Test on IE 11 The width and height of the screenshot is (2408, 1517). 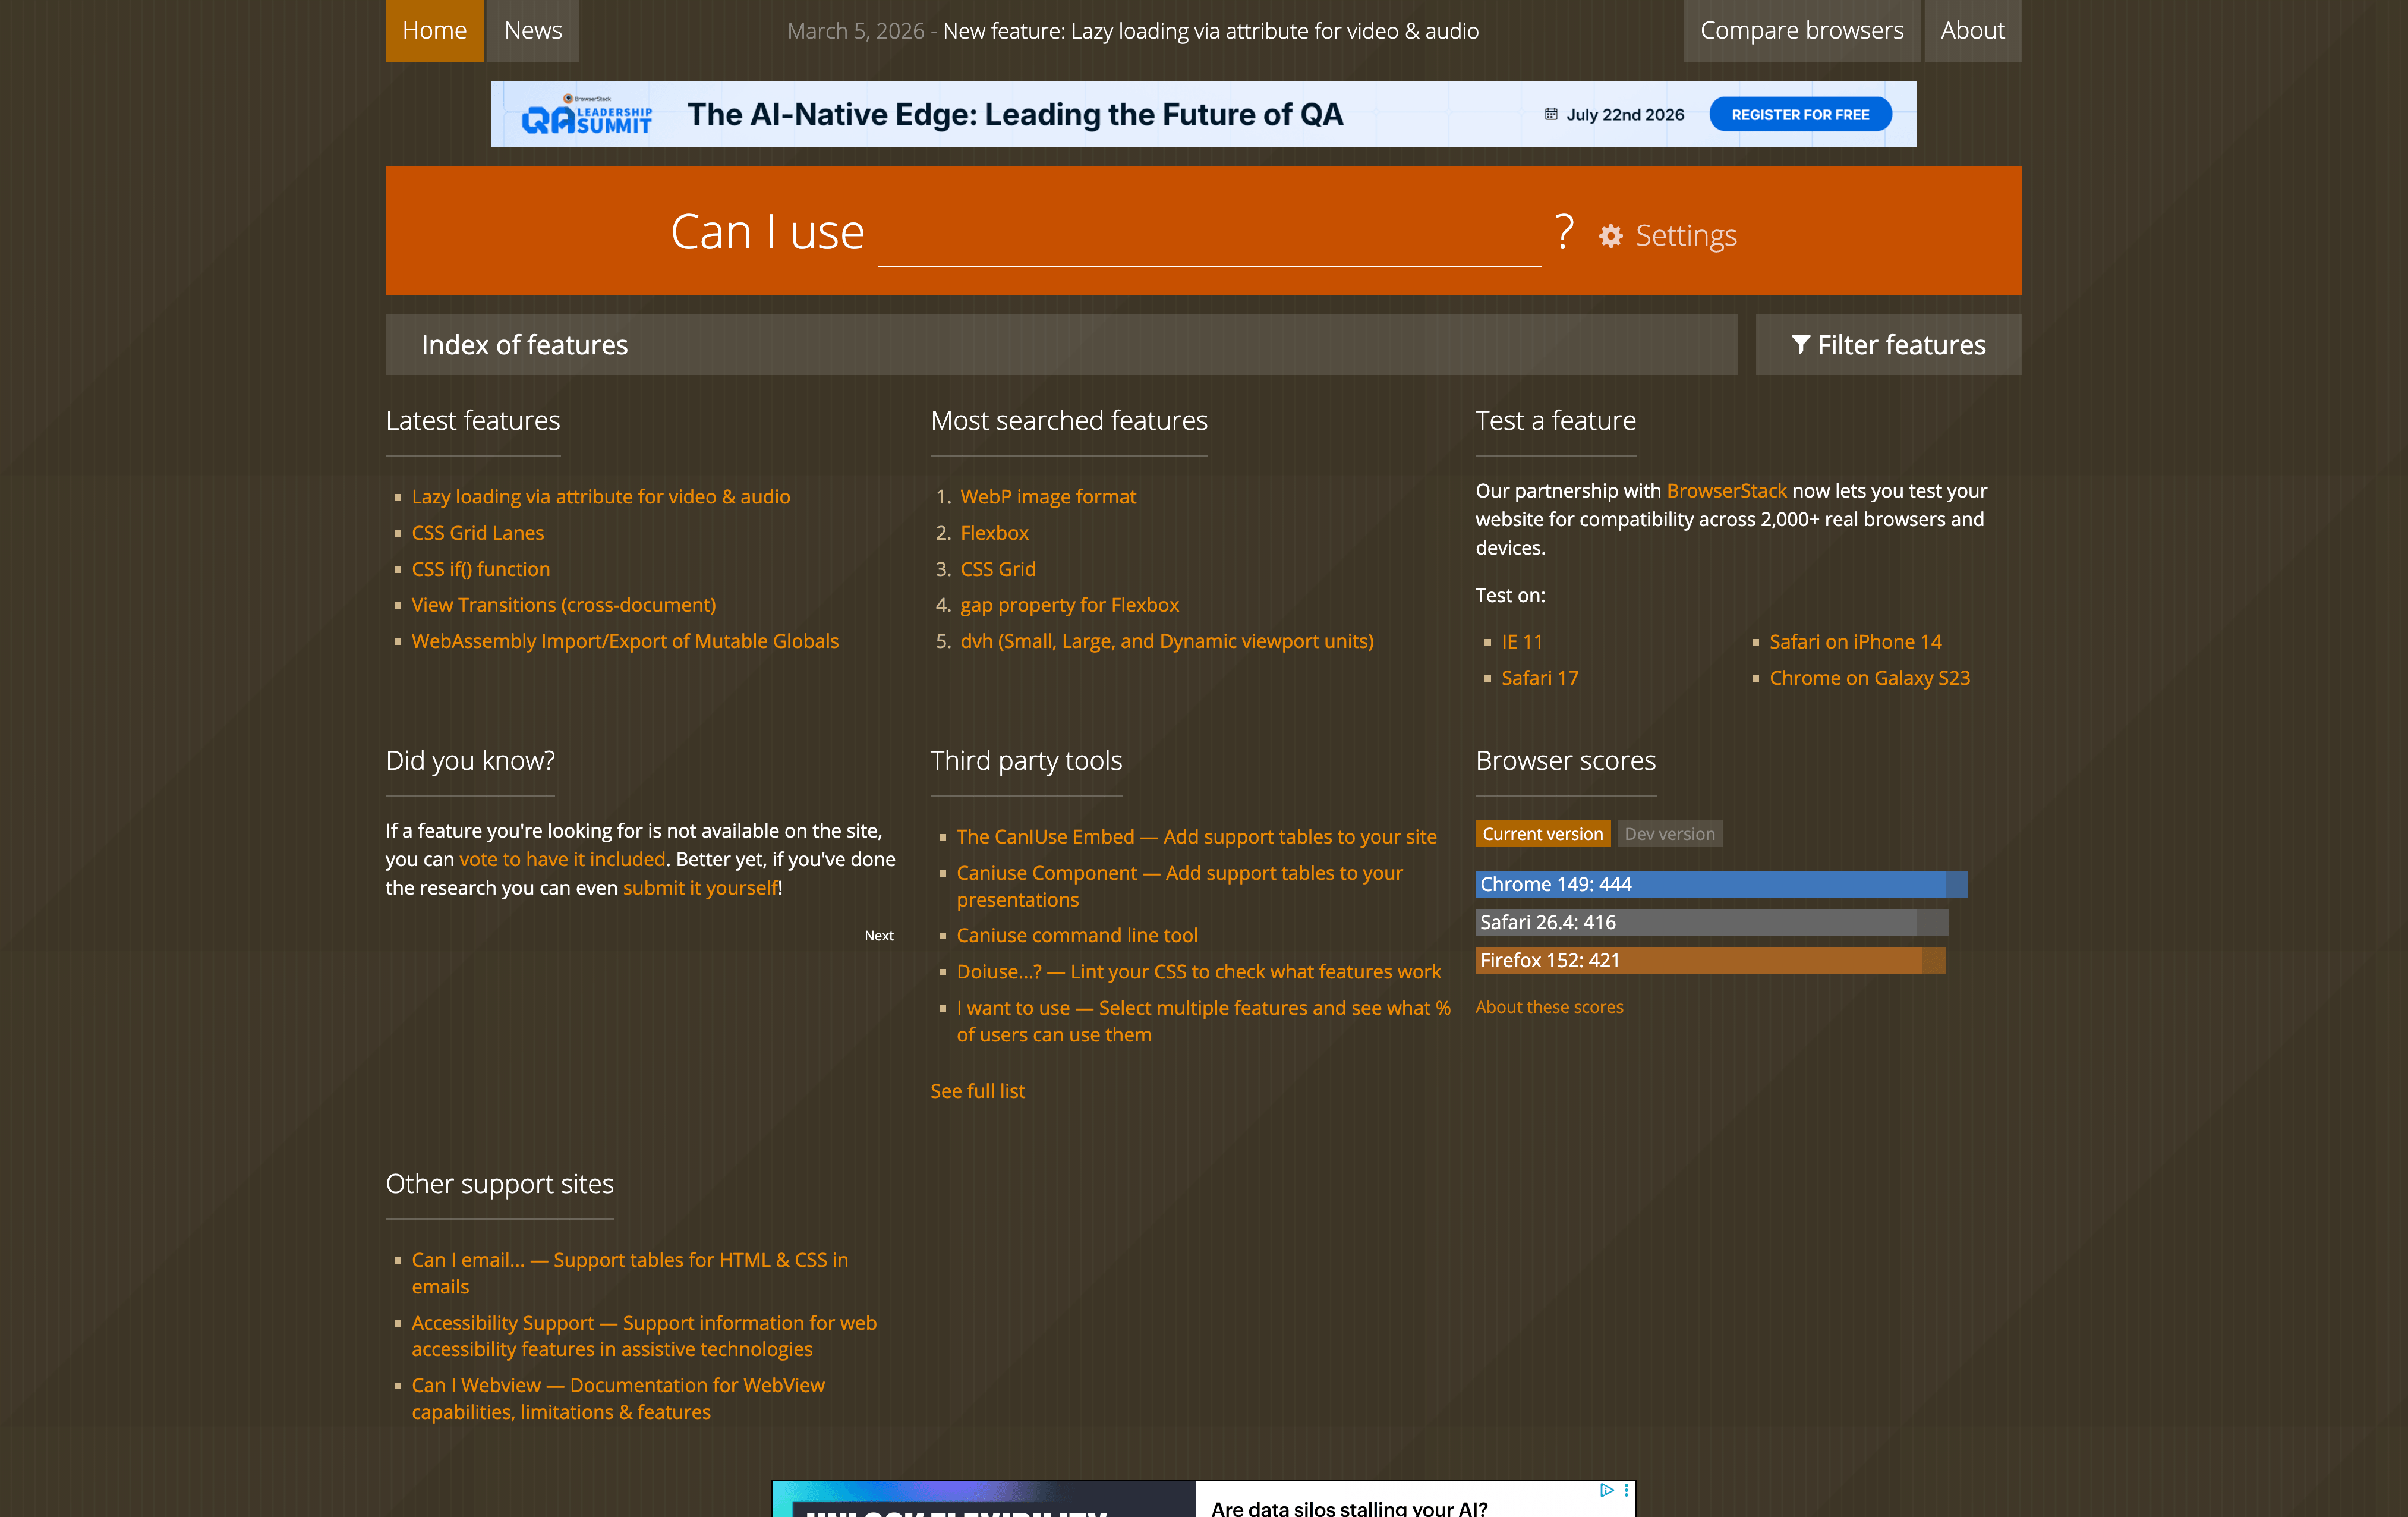click(1522, 642)
